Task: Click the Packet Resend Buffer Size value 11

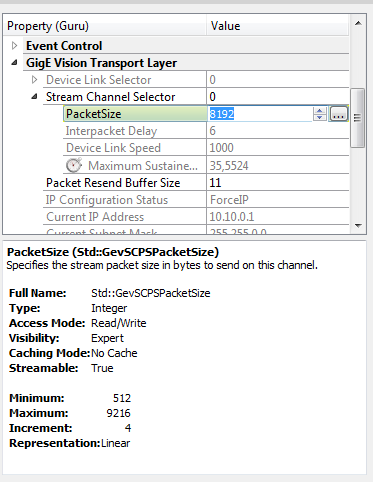Action: [215, 183]
